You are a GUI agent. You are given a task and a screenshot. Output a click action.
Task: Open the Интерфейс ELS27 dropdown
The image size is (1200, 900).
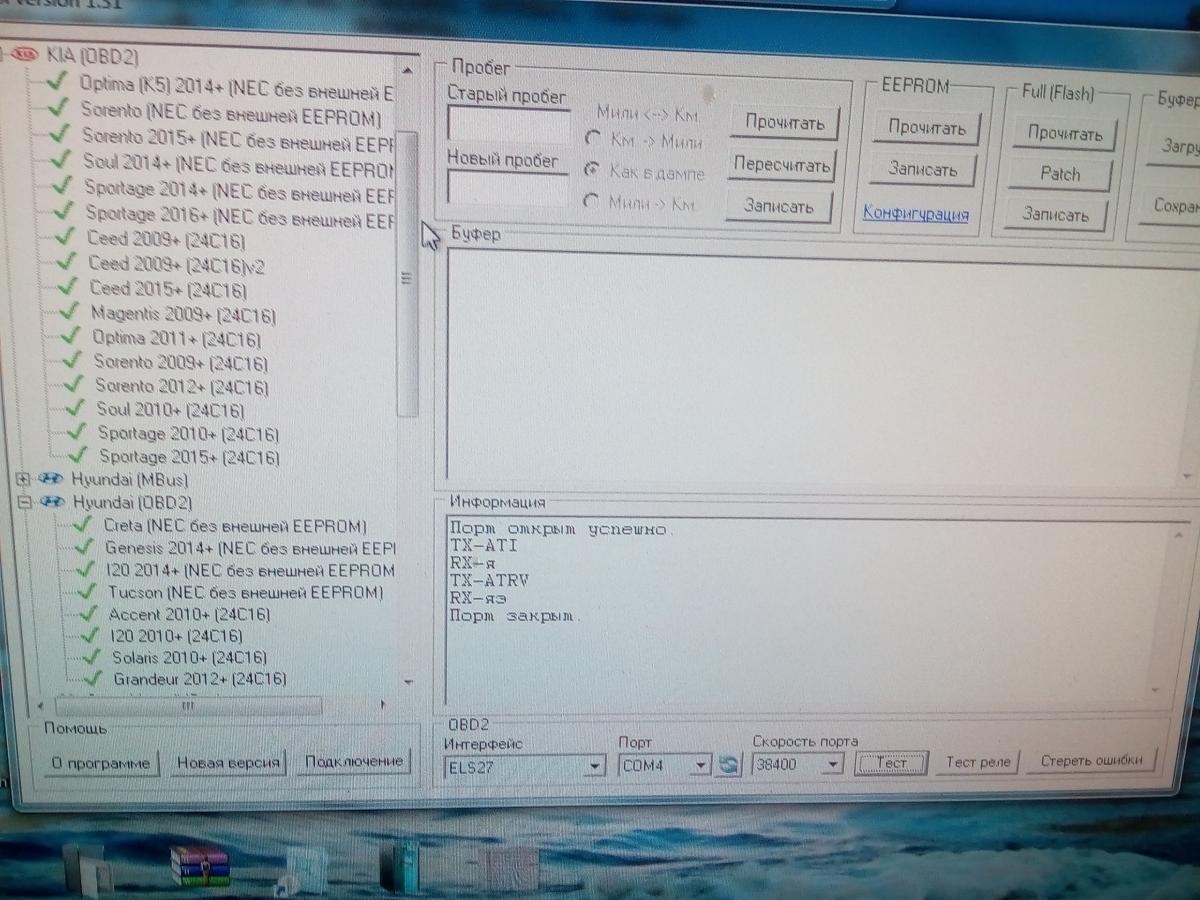coord(597,766)
